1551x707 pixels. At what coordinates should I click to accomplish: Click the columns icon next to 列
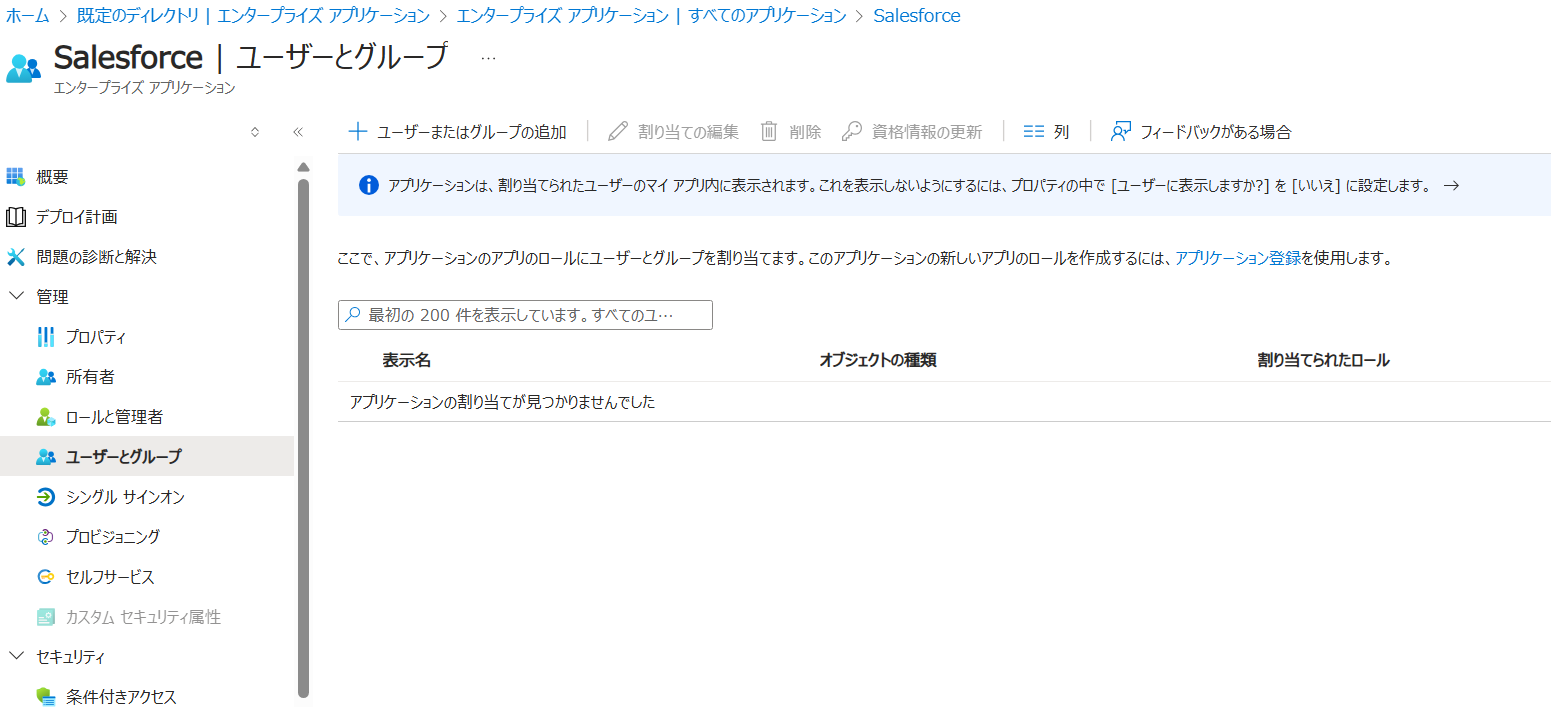[1034, 131]
